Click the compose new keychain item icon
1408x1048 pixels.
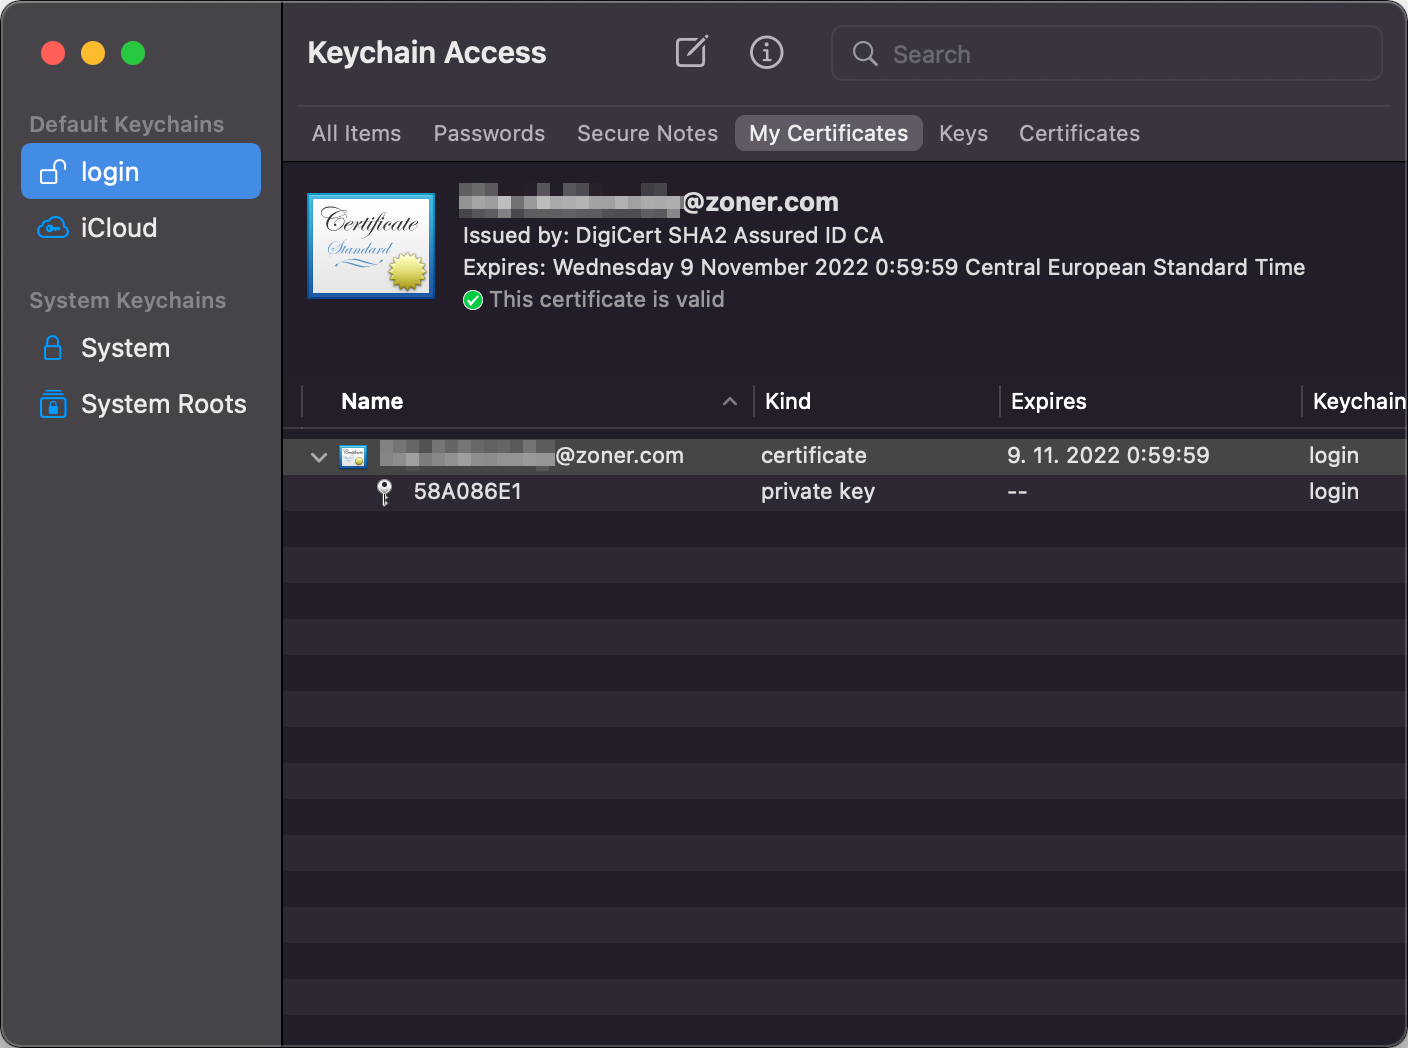pos(691,52)
